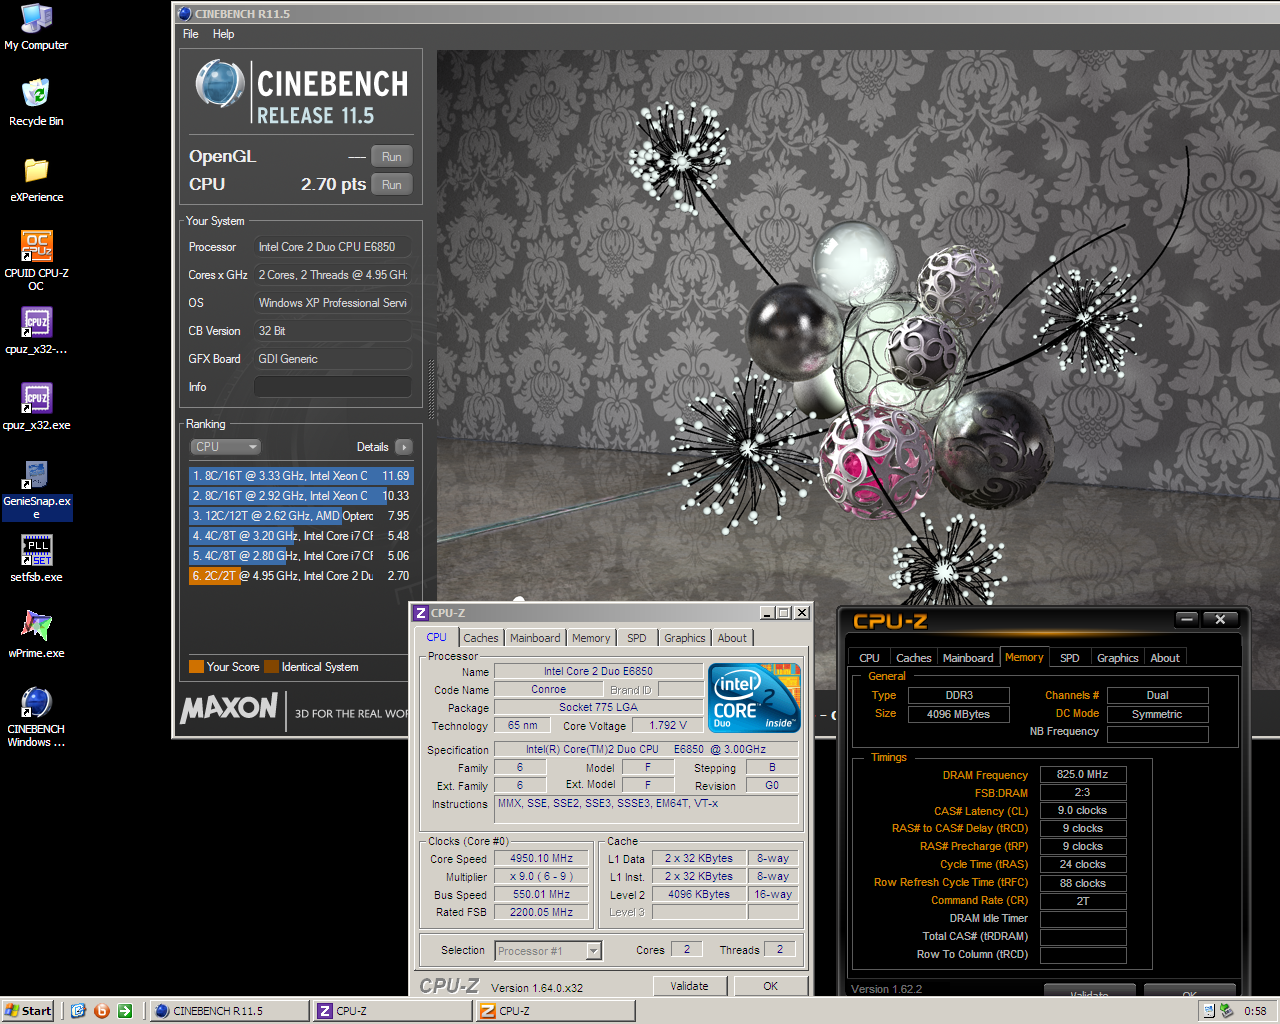
Task: Switch to Mainboard tab in light CPU-Z
Action: [x=535, y=638]
